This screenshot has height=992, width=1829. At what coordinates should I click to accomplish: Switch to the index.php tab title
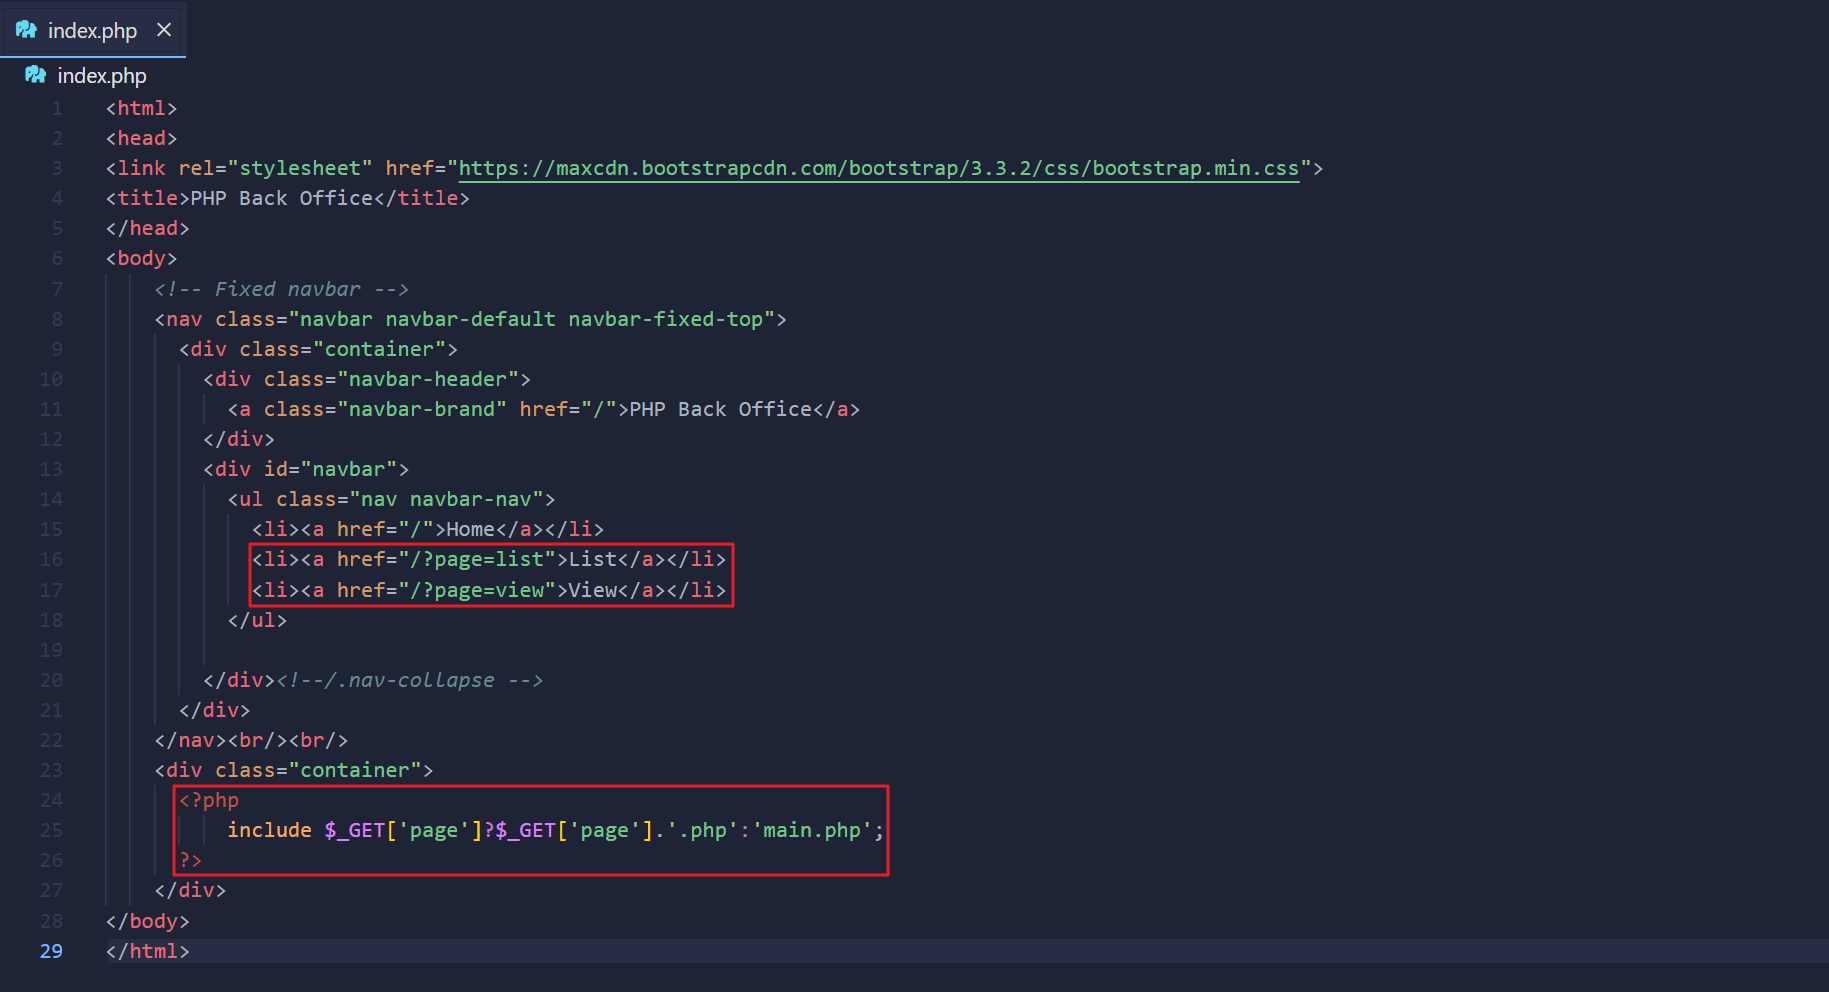[92, 31]
